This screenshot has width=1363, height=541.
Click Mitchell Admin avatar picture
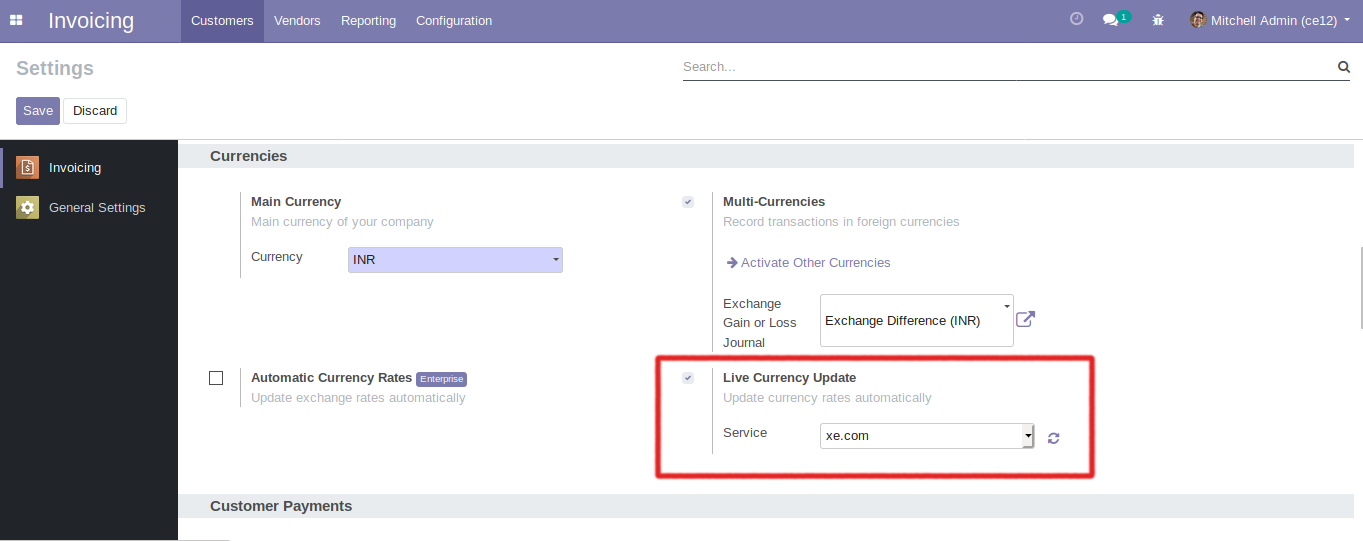click(1197, 20)
